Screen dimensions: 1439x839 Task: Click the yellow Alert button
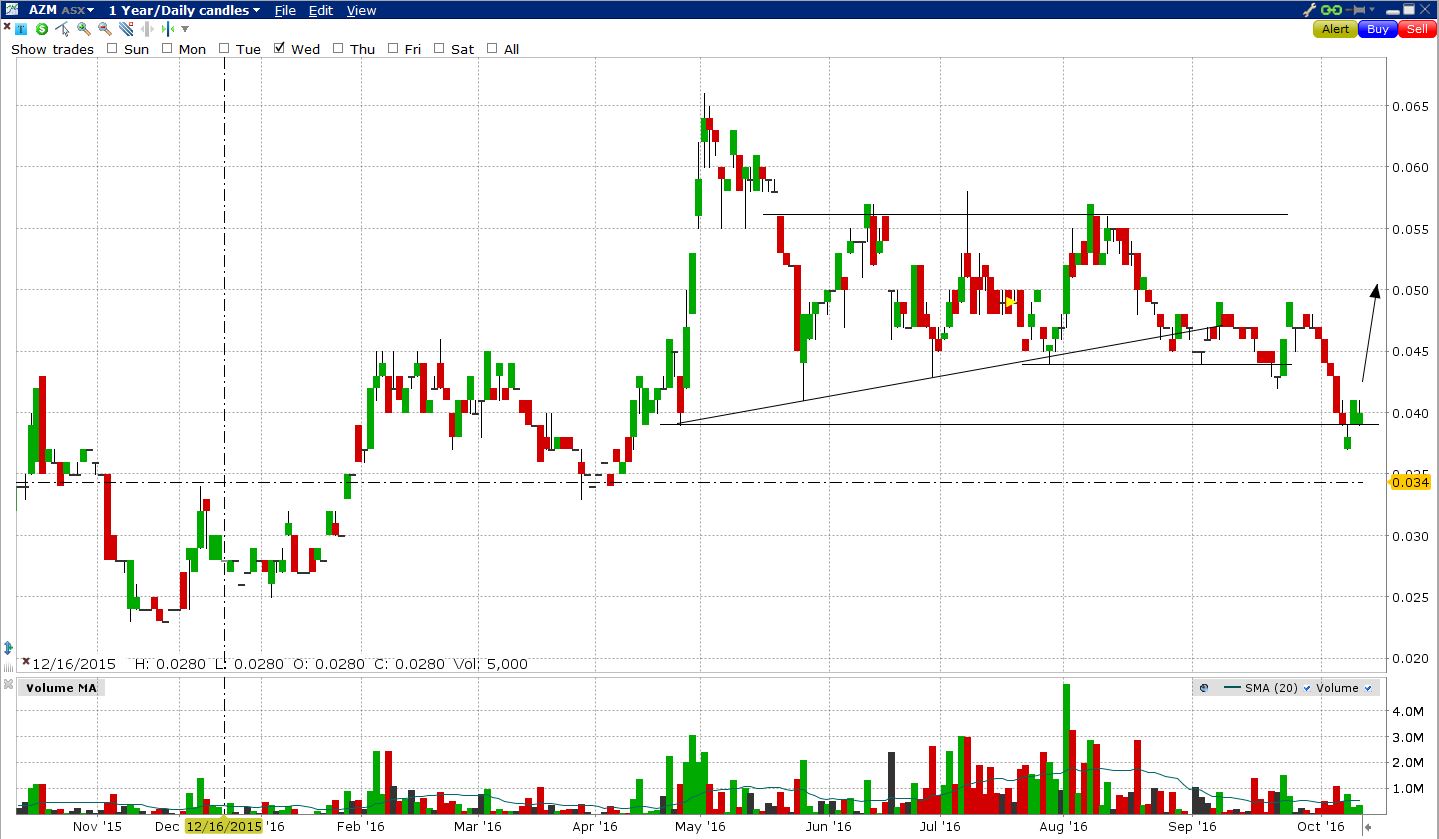(x=1335, y=29)
